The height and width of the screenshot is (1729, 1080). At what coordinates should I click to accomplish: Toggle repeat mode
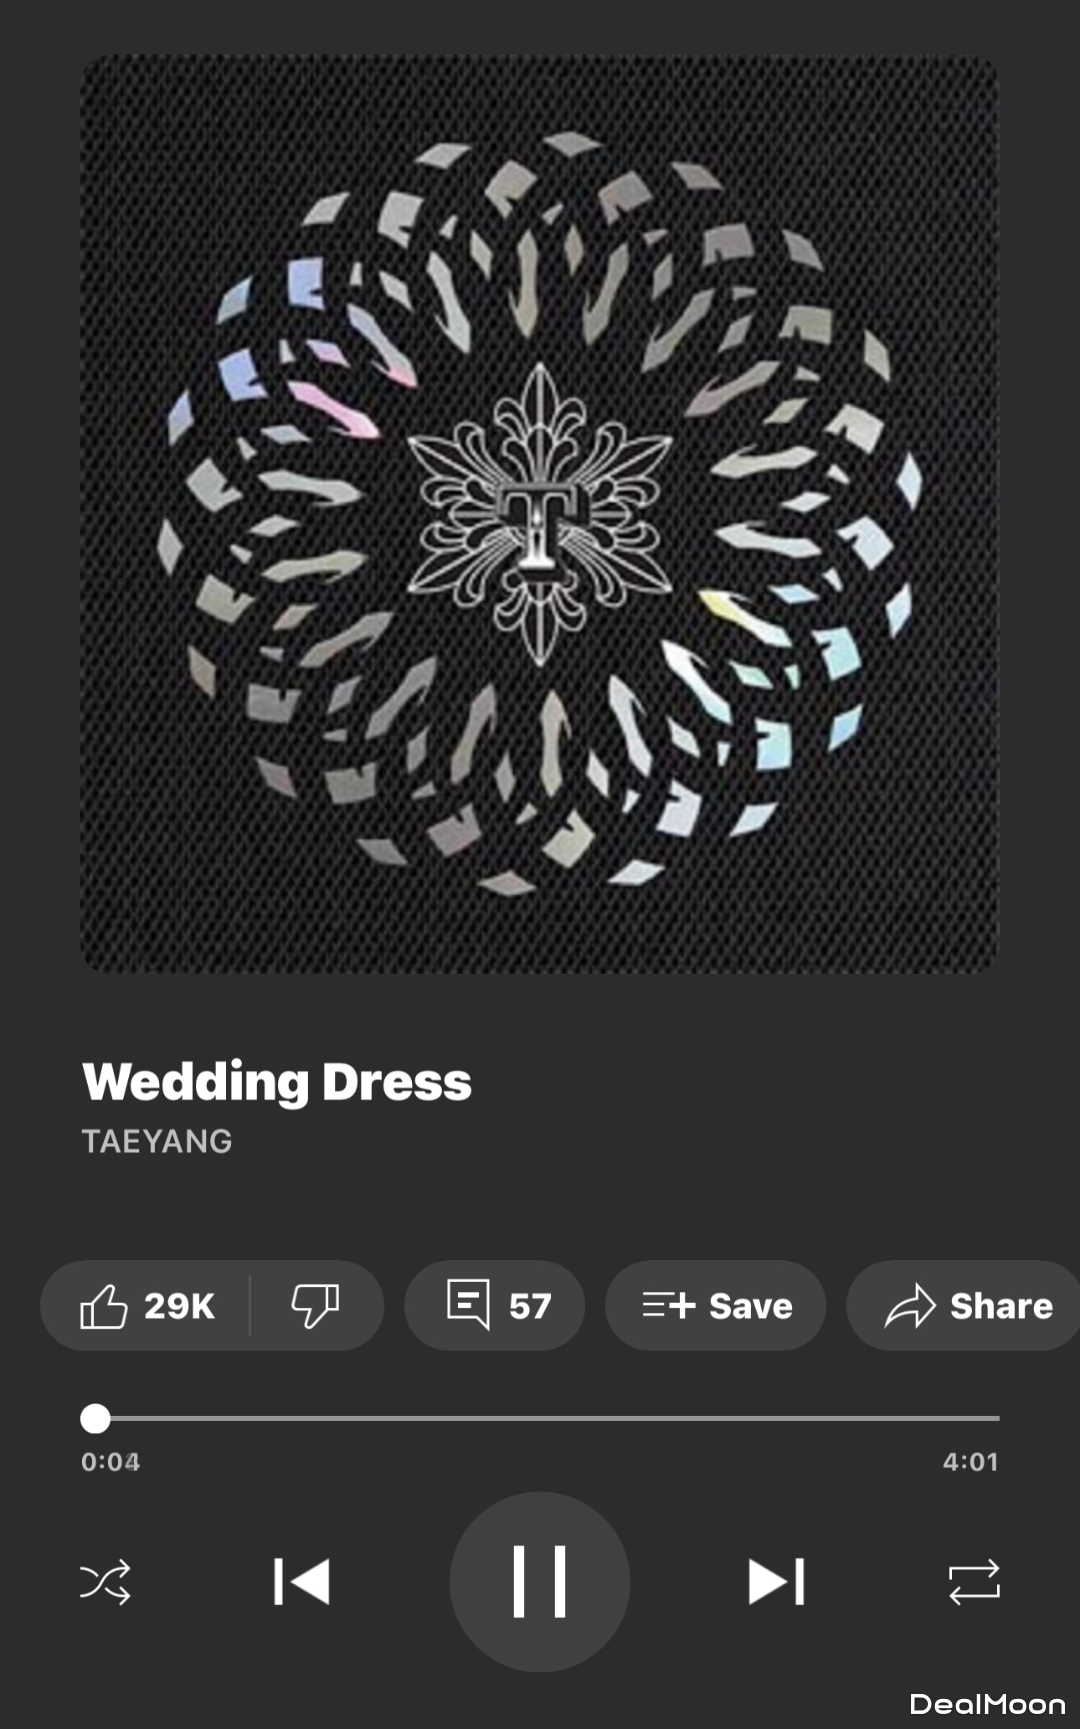(974, 1582)
